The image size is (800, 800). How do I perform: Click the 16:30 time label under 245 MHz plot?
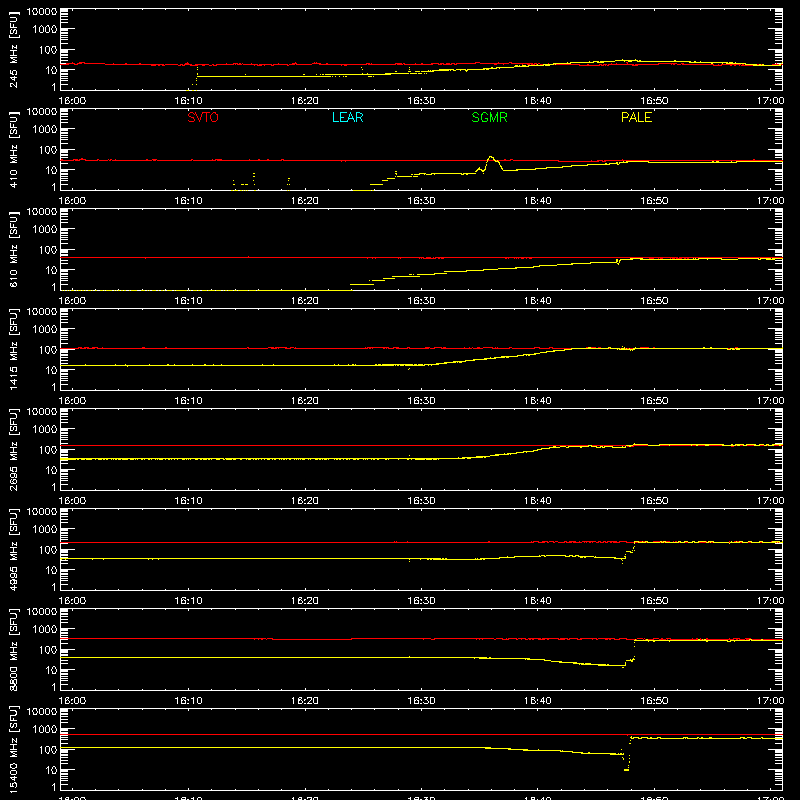421,101
